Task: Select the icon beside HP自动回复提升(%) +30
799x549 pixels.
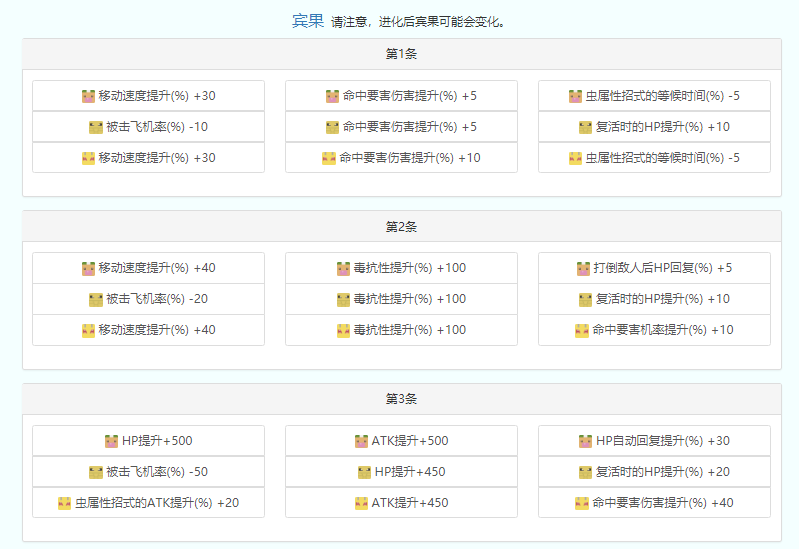Action: 587,441
